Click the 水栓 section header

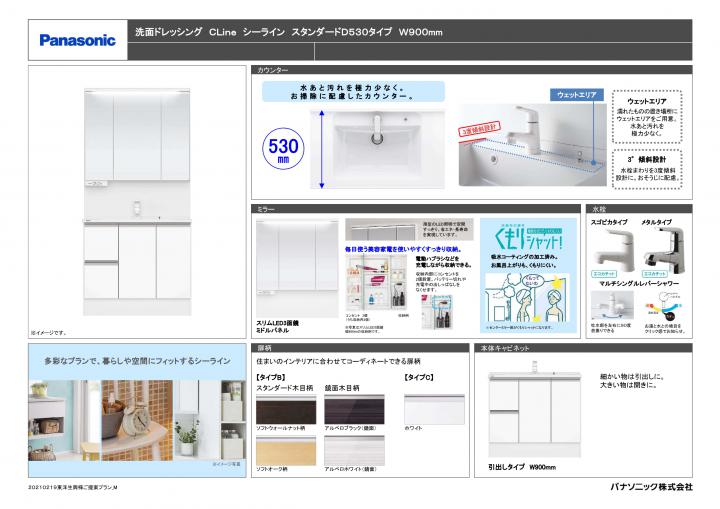(x=639, y=209)
